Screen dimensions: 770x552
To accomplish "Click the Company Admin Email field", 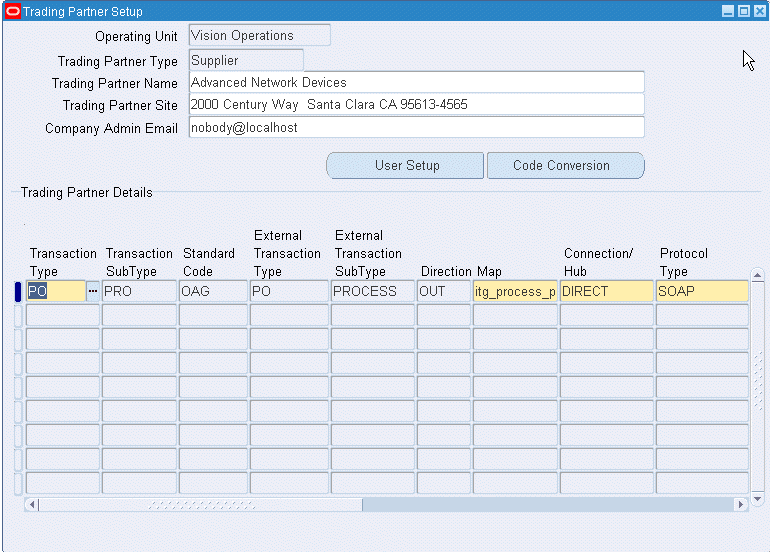I will coord(416,128).
